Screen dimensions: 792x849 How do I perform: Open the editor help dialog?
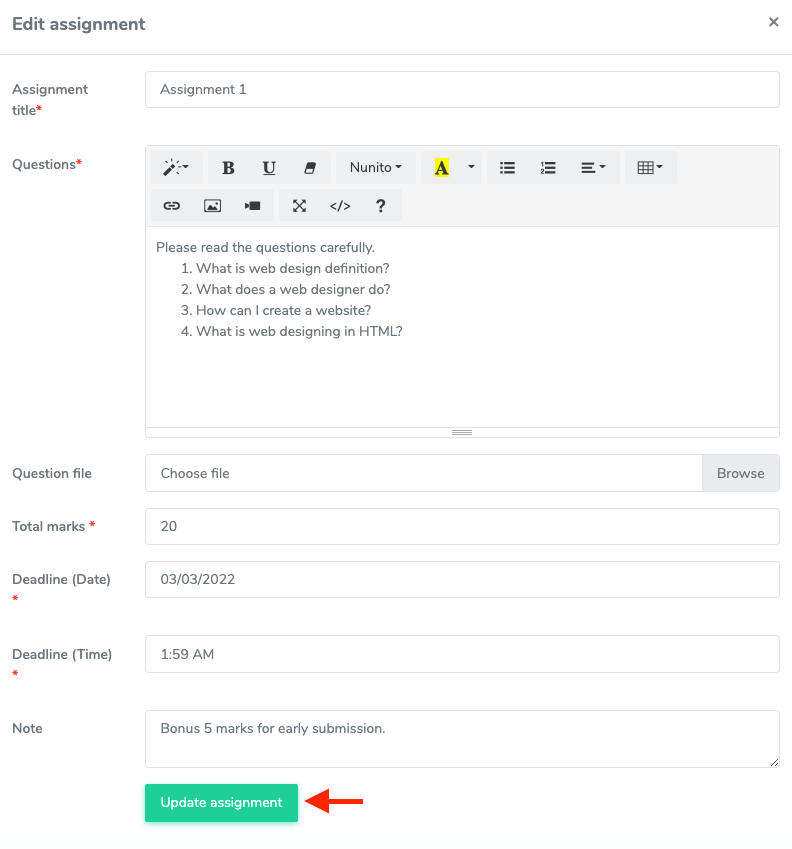tap(381, 205)
